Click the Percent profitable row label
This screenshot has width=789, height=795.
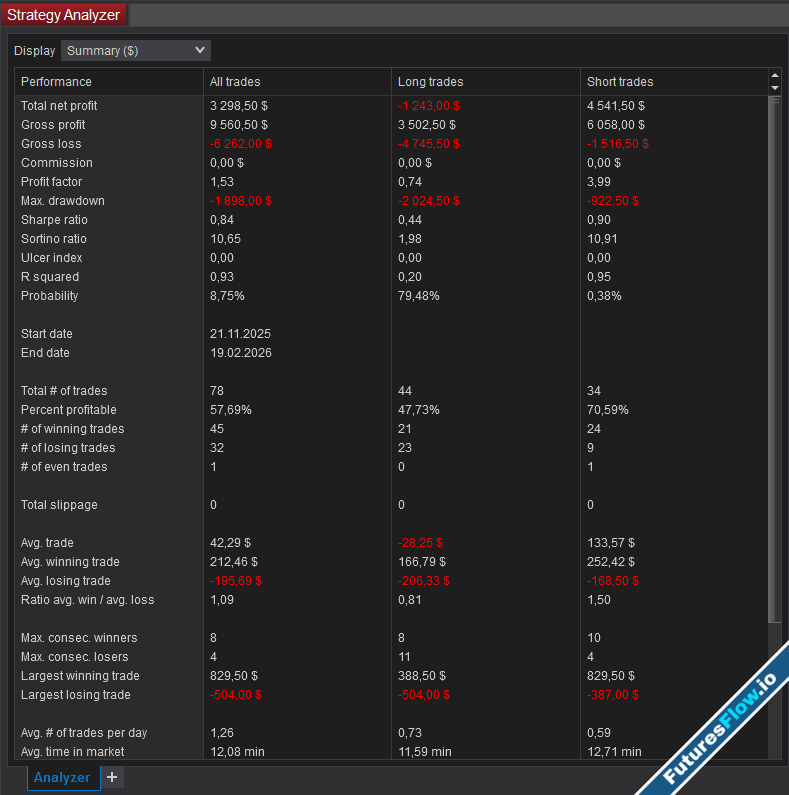[x=68, y=410]
